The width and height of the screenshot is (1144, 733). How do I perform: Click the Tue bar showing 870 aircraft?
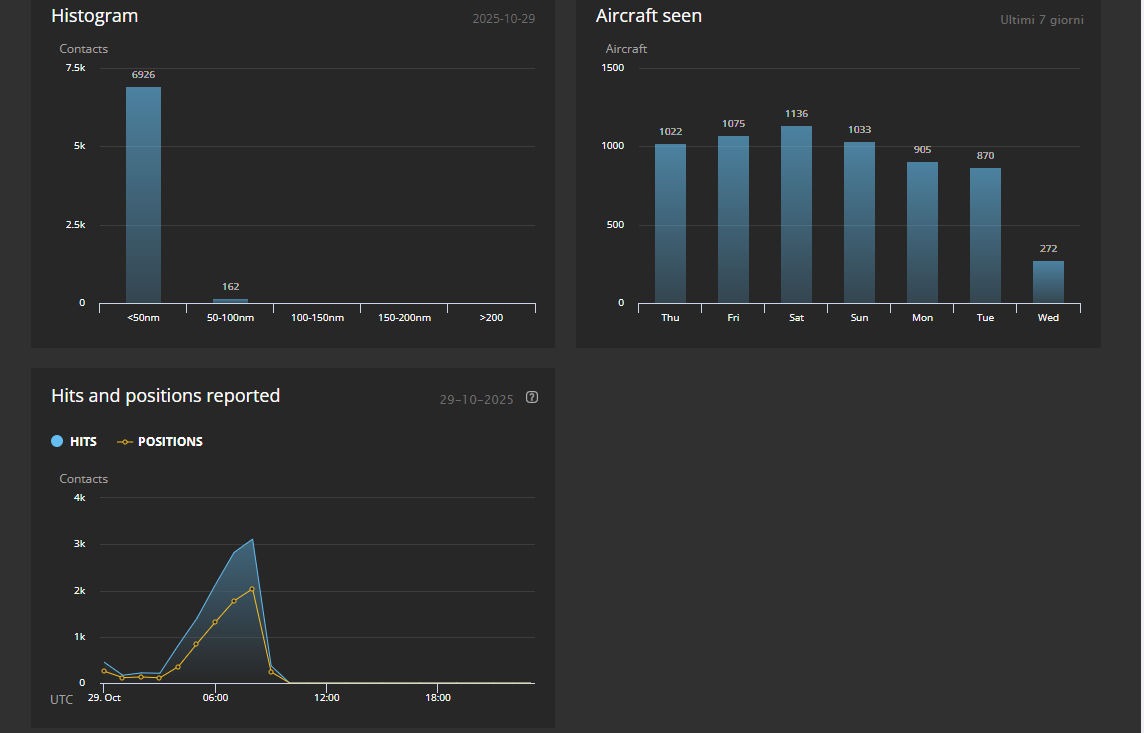985,235
